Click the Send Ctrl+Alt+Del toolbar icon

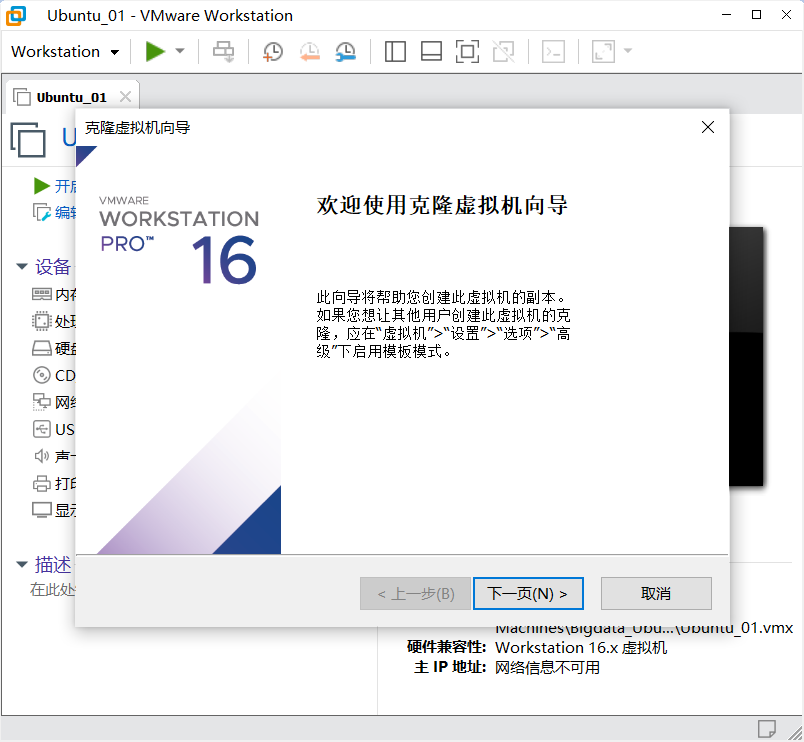(x=224, y=51)
